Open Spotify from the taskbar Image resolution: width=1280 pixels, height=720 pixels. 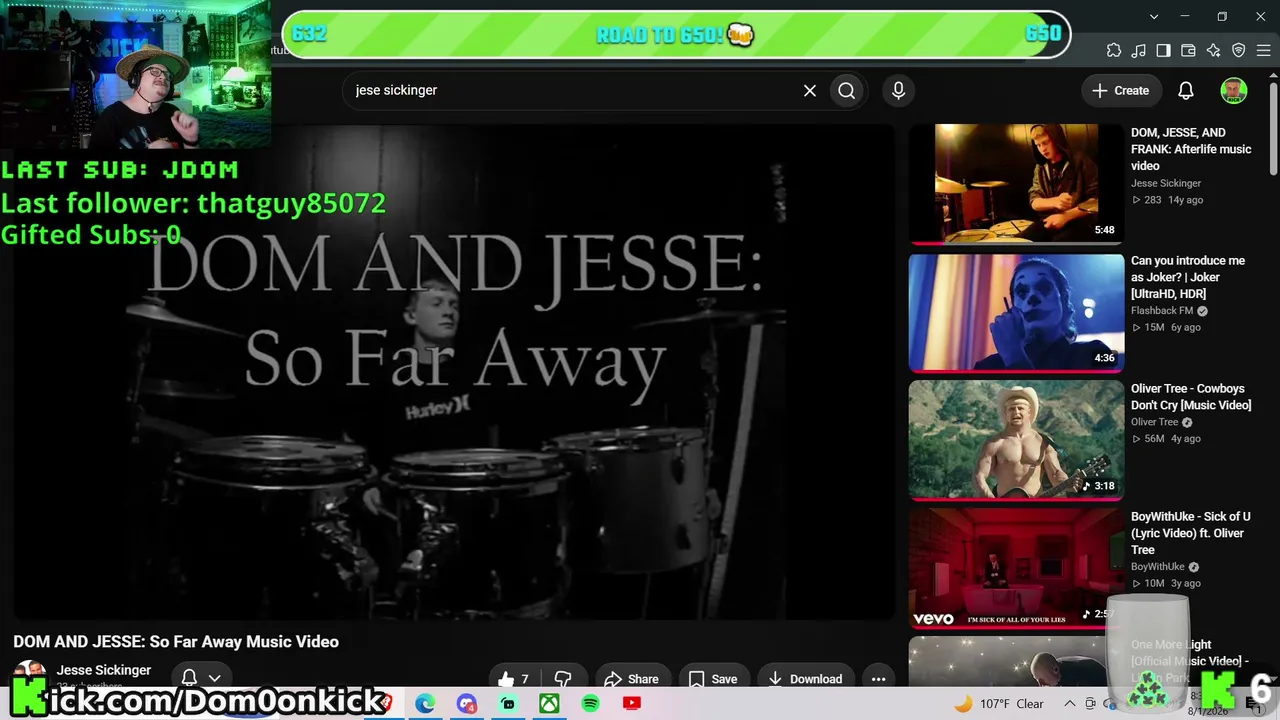coord(590,704)
